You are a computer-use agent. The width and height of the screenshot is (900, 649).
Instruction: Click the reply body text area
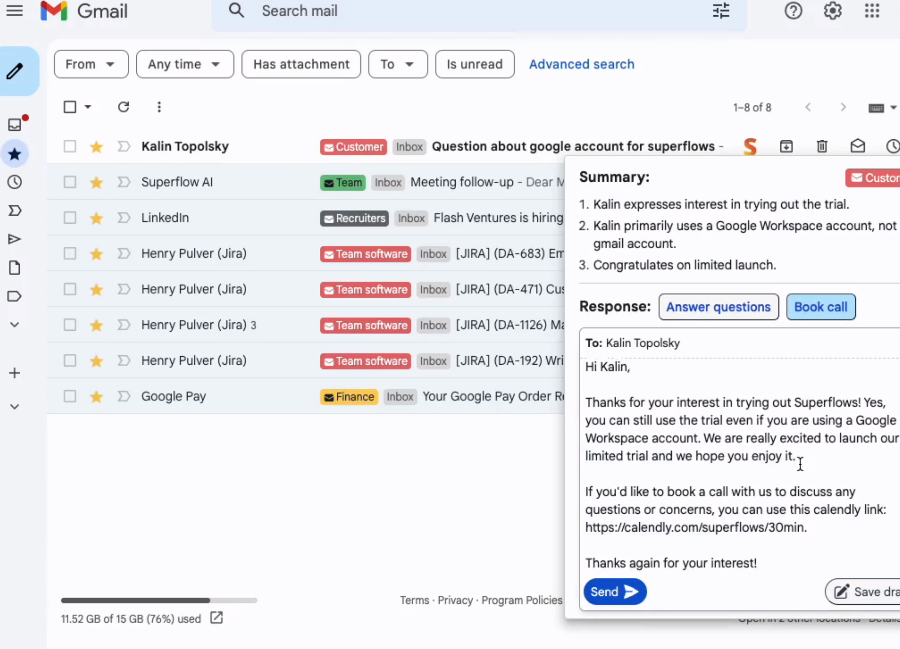pyautogui.click(x=740, y=465)
